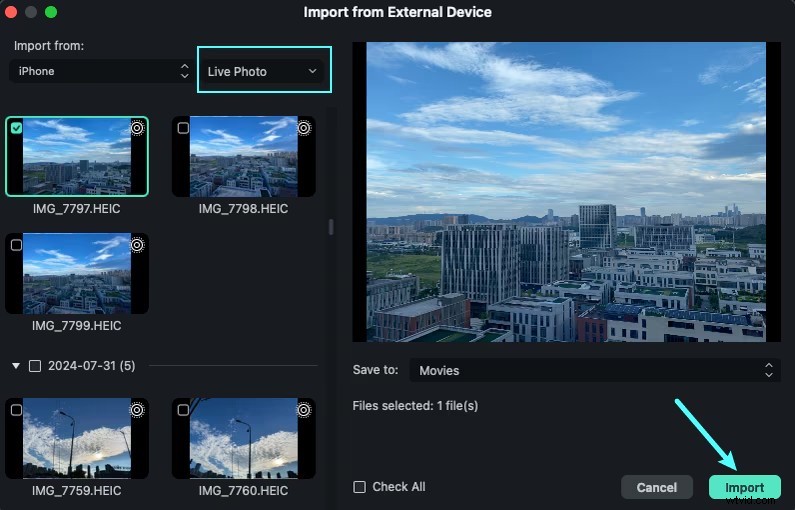Click the IMG_7798.HEIC file name

243,209
